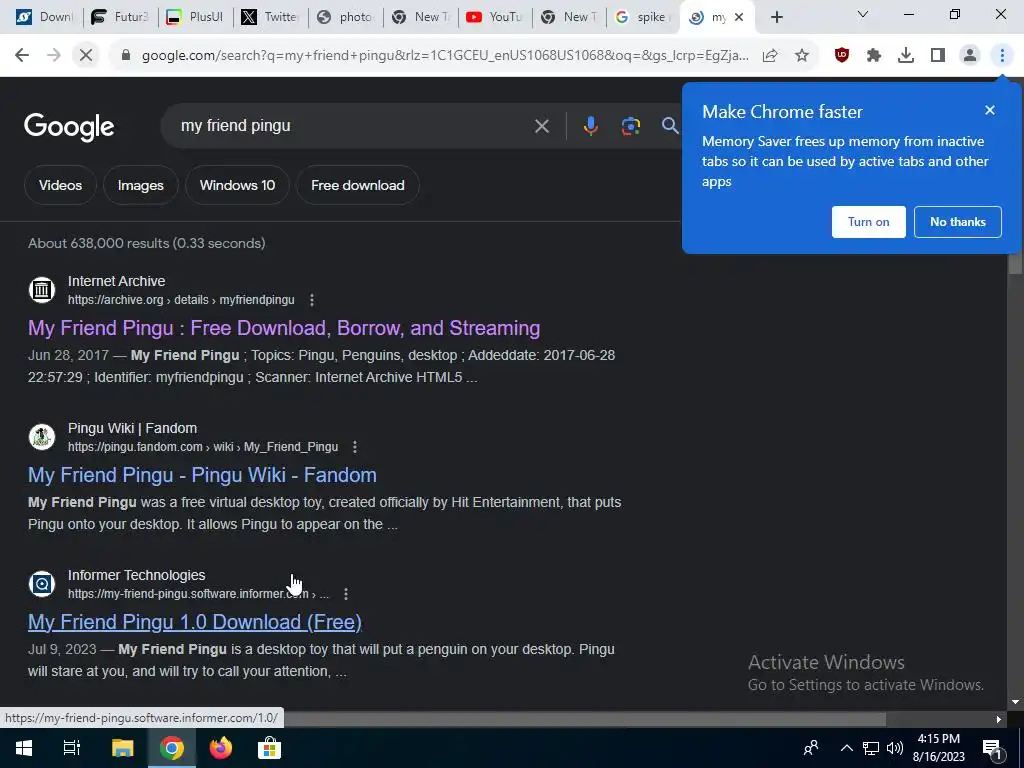Click the Google logo

pos(69,127)
